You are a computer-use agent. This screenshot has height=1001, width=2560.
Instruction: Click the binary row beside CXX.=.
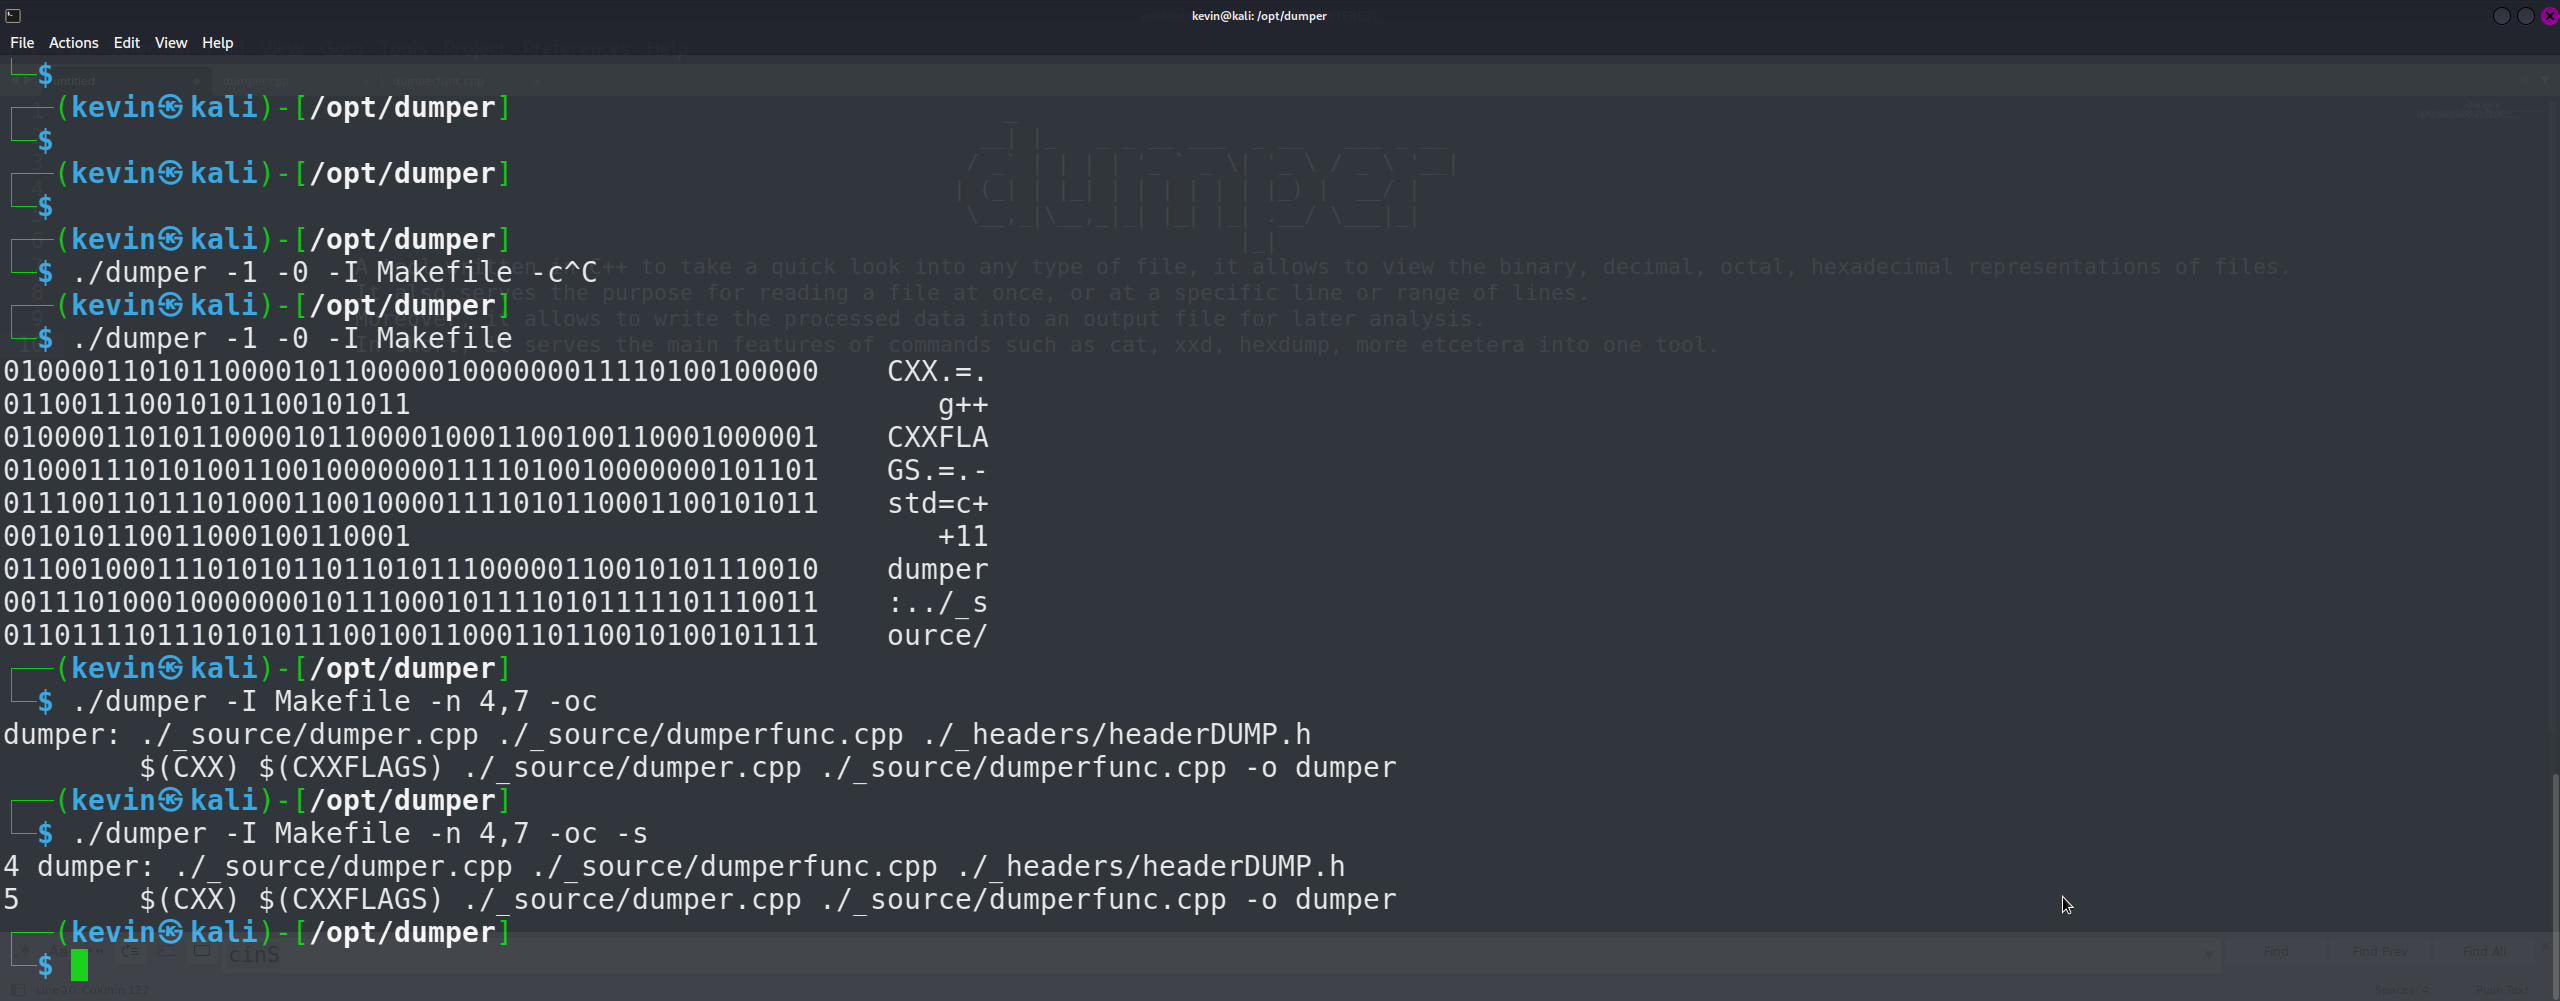(411, 372)
